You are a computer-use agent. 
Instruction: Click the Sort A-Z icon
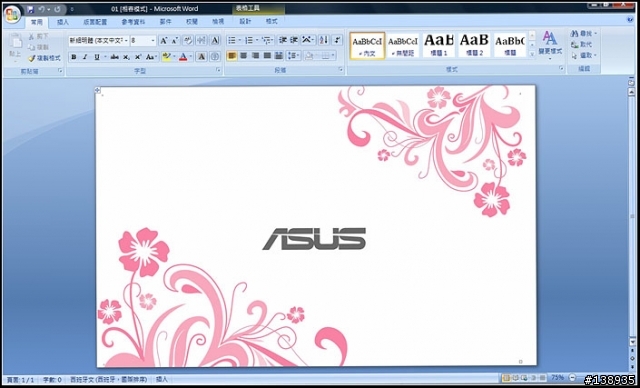(x=324, y=40)
